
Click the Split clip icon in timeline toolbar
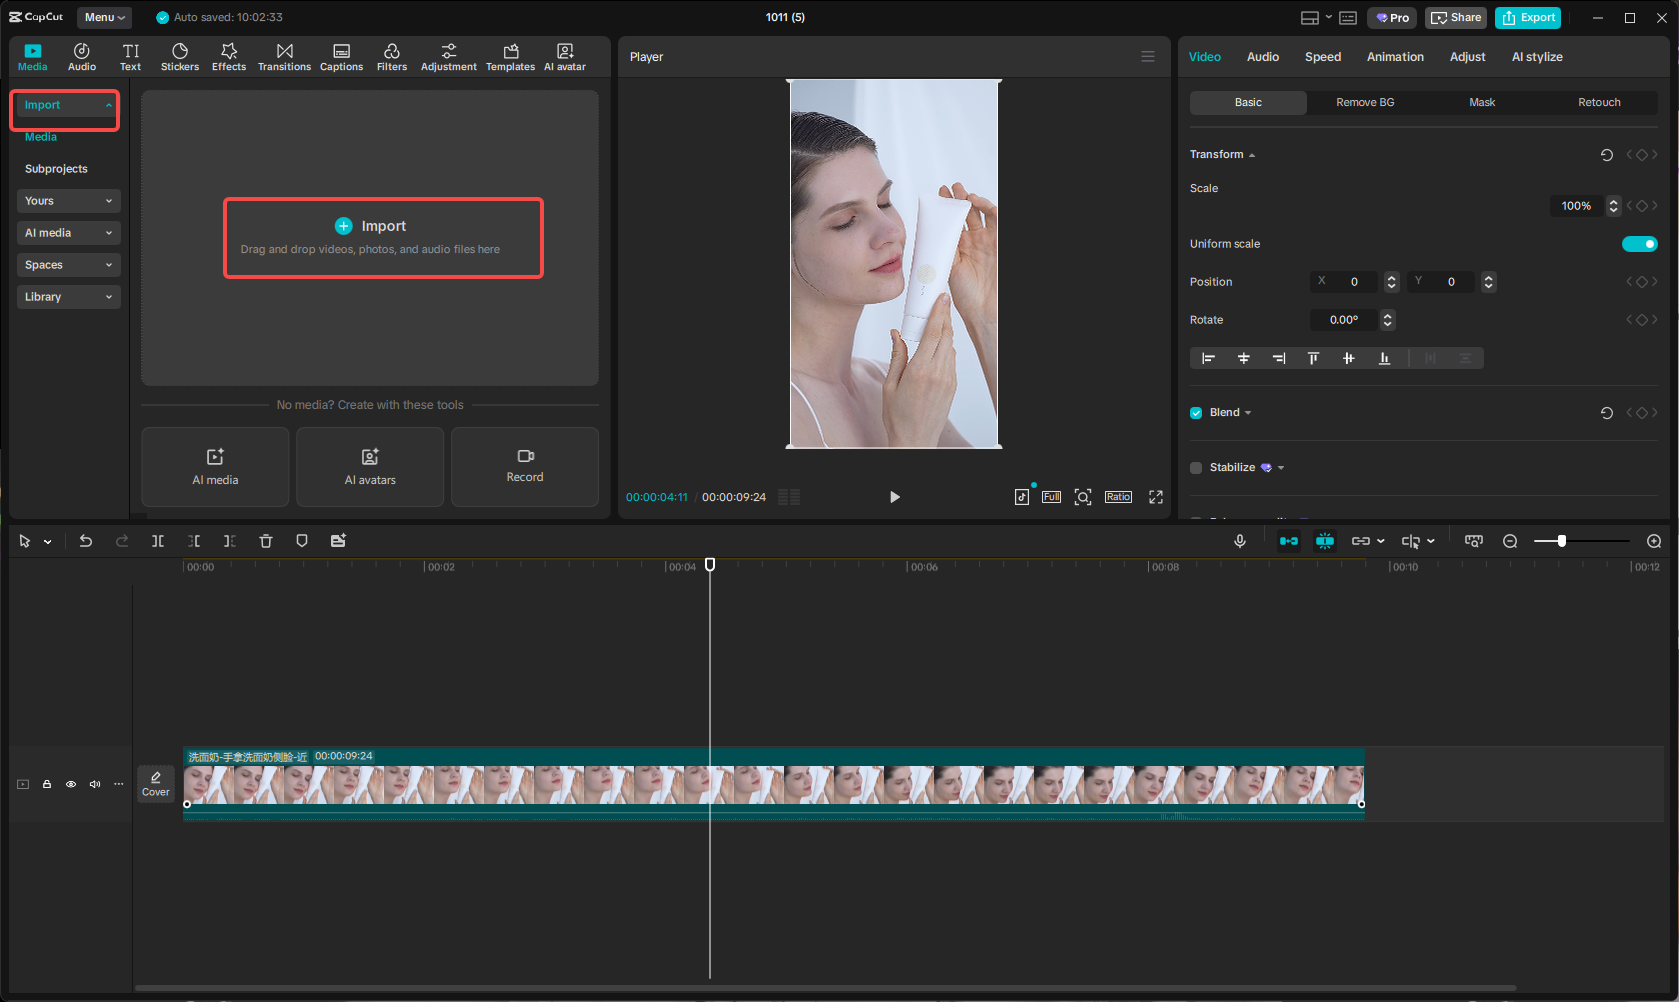tap(157, 540)
